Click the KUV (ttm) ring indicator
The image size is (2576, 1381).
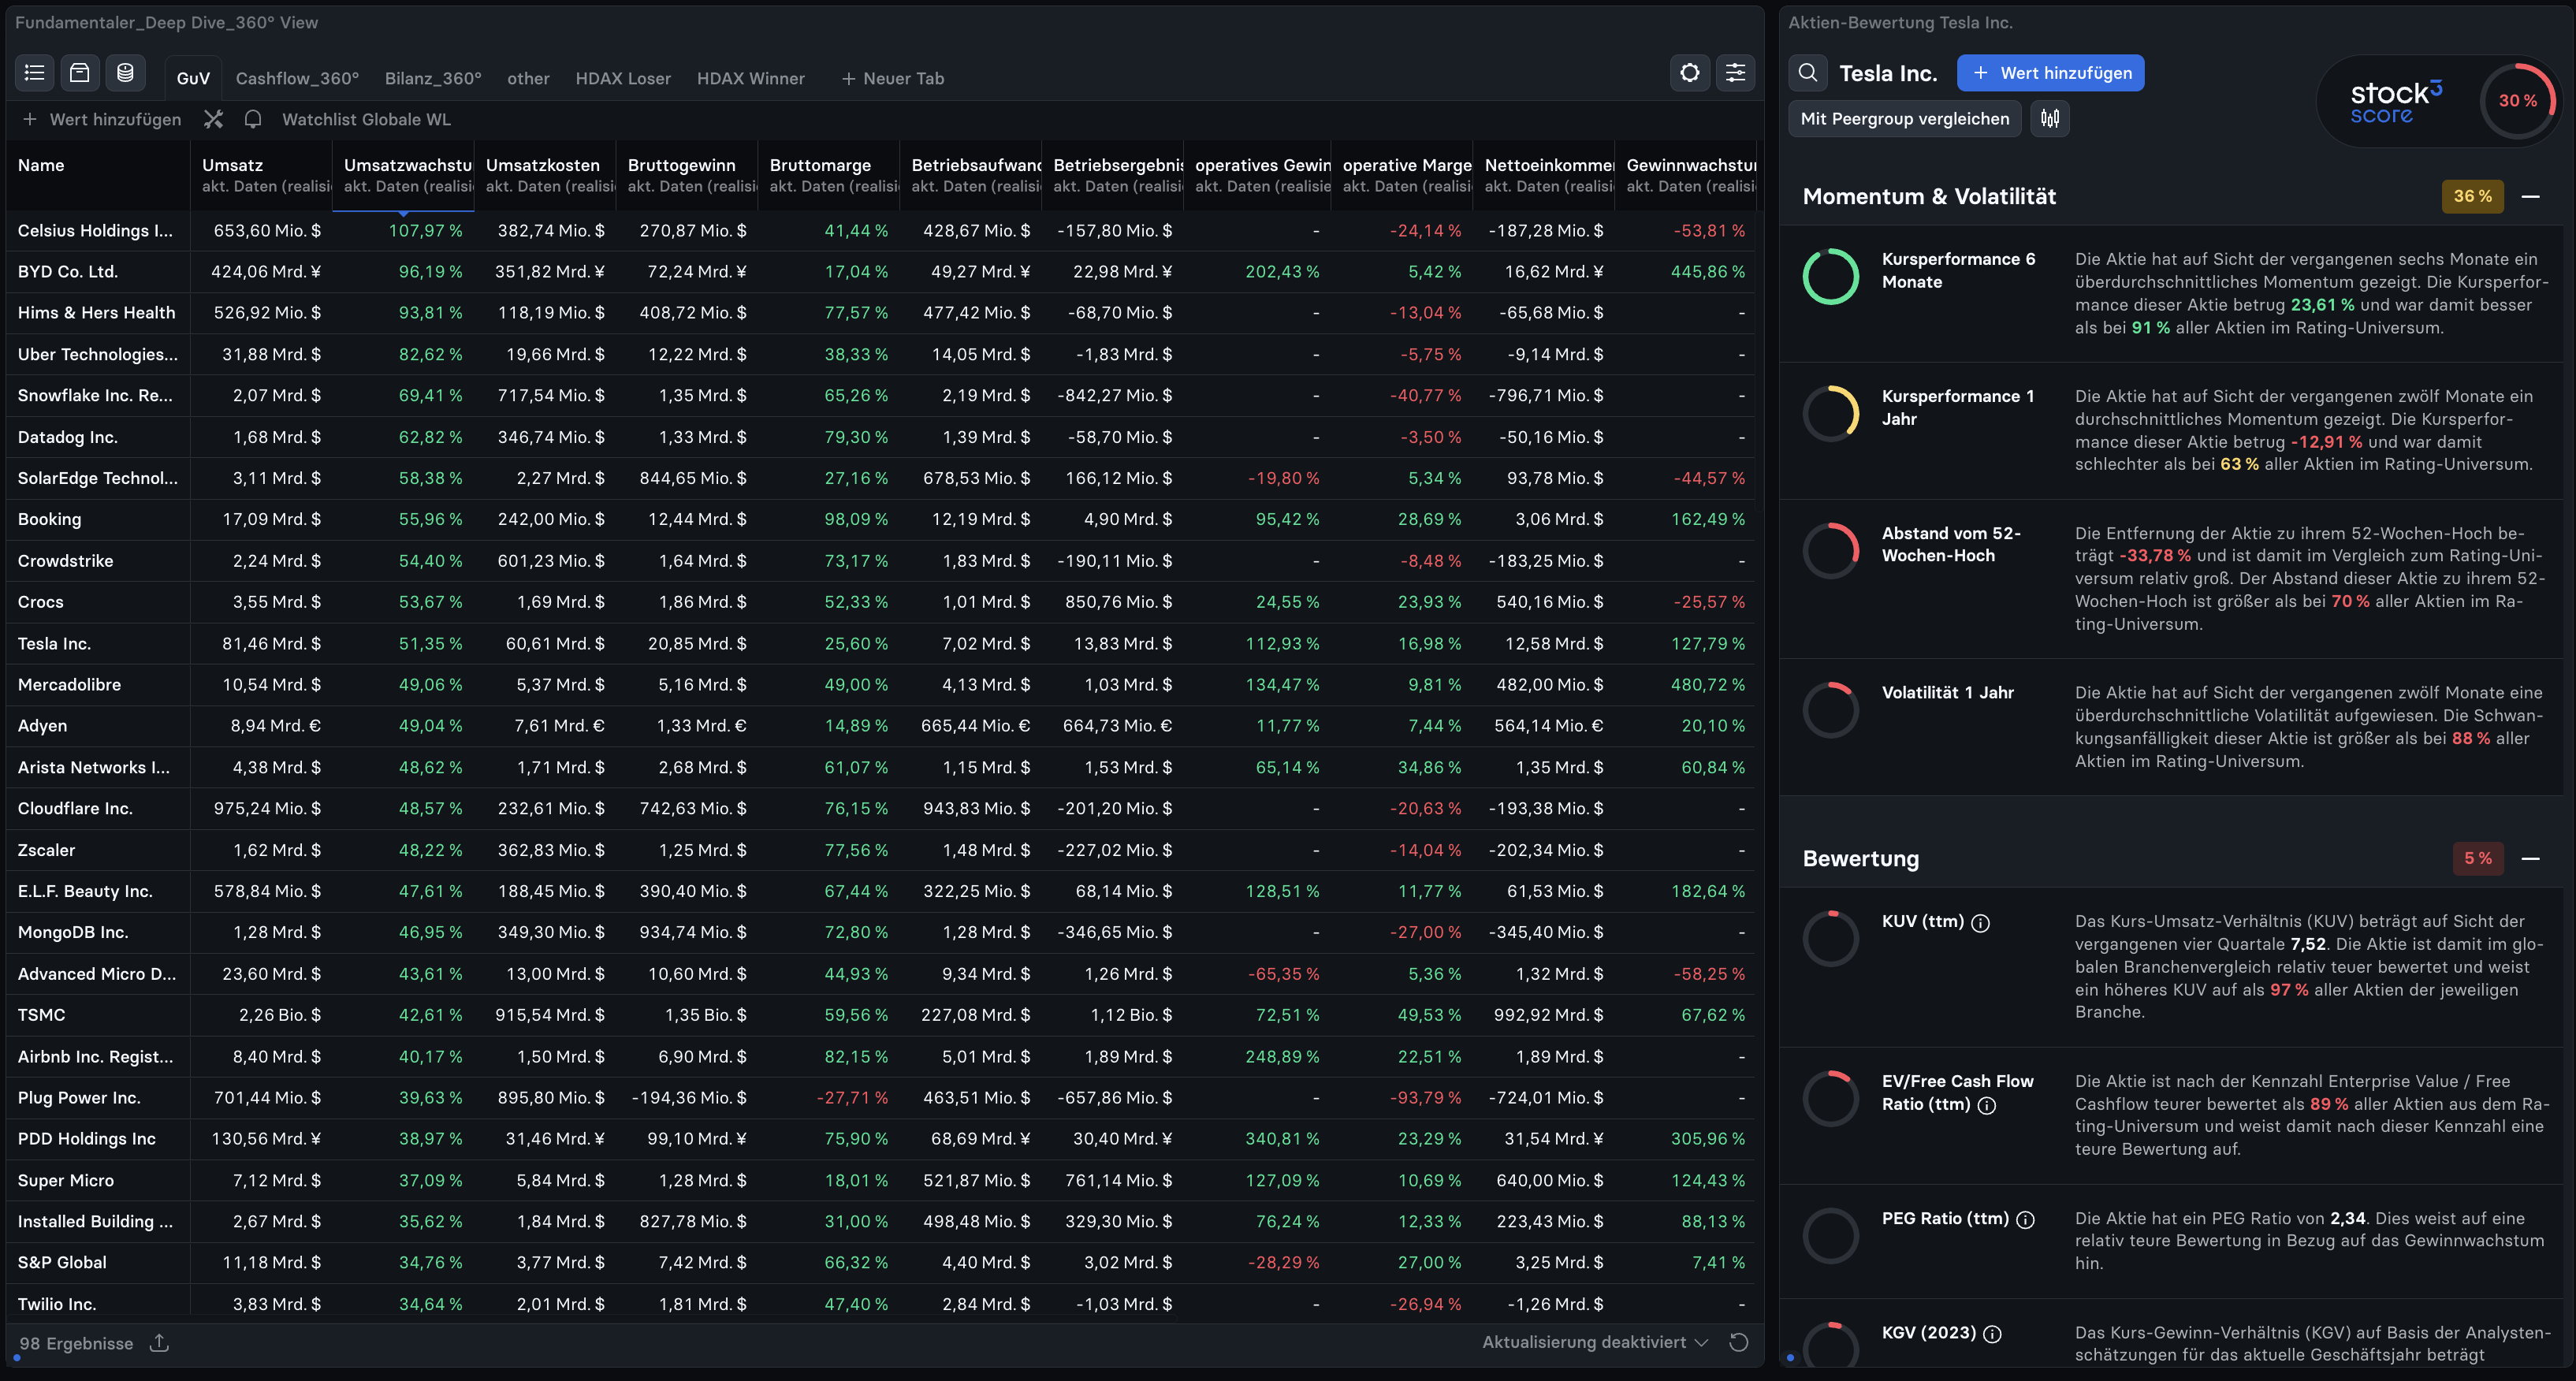1831,939
